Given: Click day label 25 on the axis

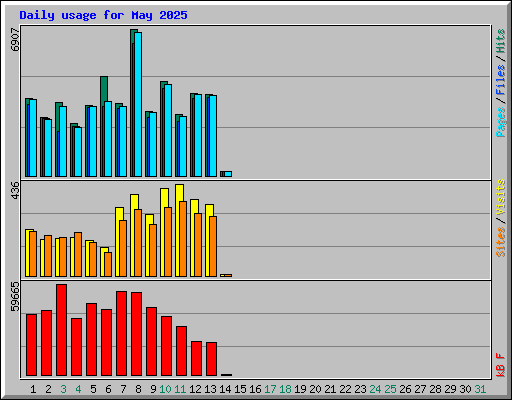Looking at the screenshot, I should (x=390, y=389).
